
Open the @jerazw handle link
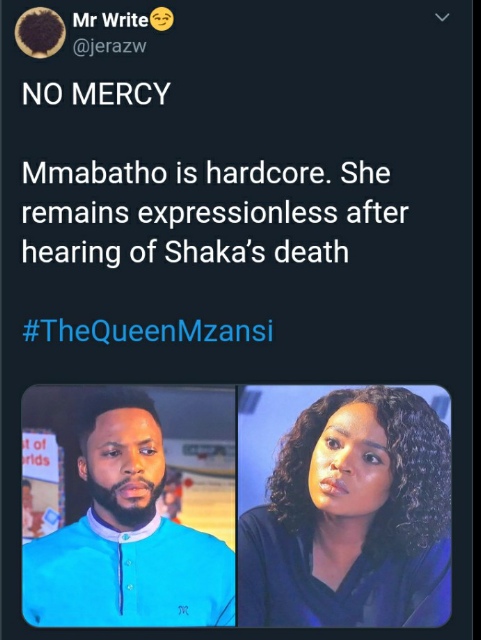[x=109, y=47]
